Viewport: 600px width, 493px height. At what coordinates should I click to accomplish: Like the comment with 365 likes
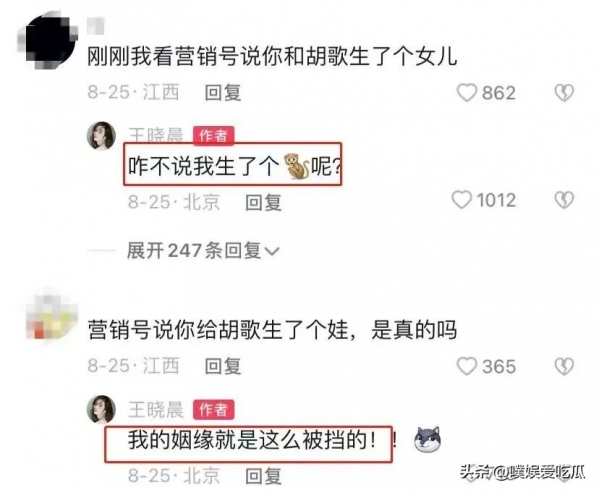tap(467, 367)
